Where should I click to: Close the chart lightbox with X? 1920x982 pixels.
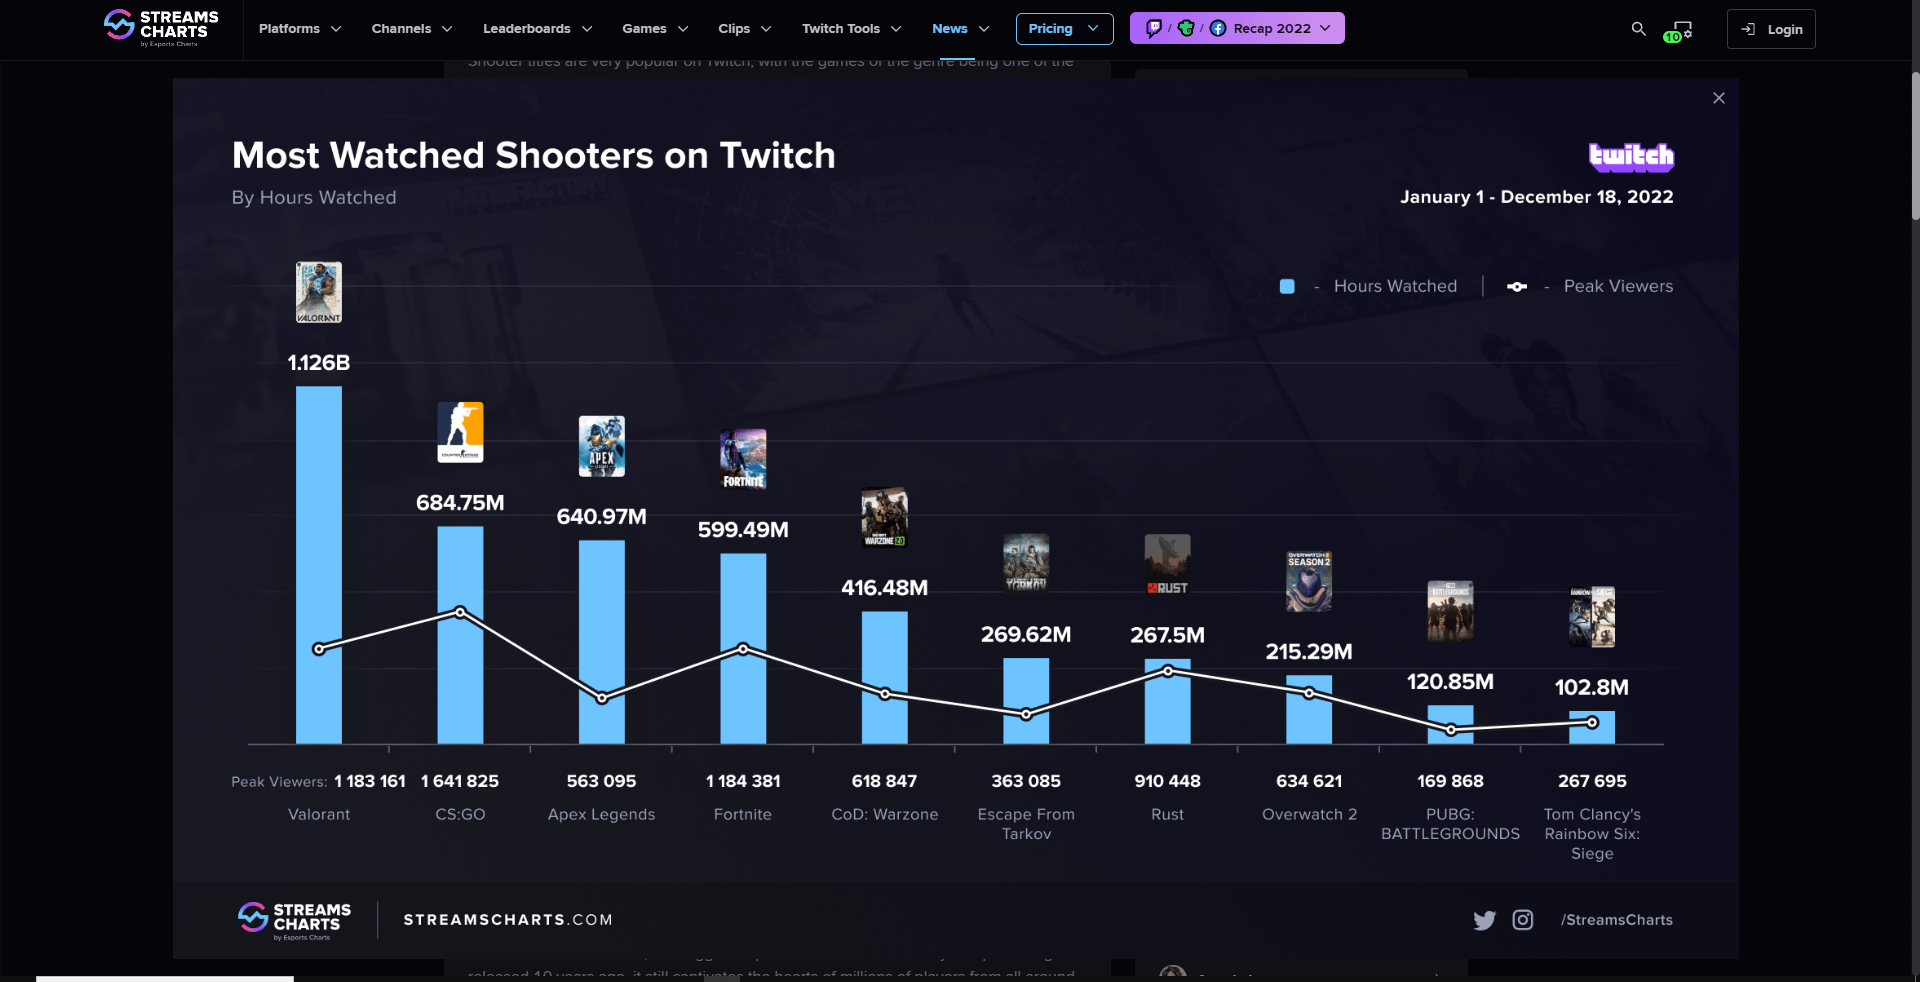(x=1719, y=98)
